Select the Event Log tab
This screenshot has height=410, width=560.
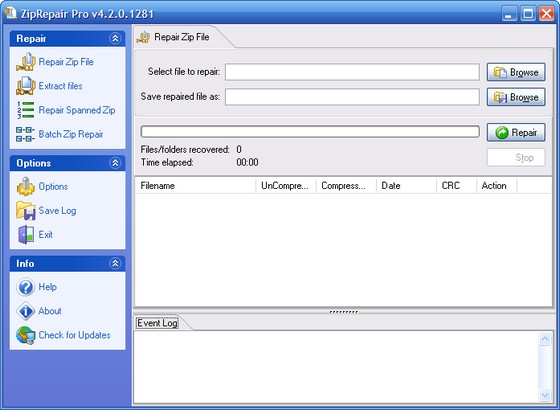158,323
